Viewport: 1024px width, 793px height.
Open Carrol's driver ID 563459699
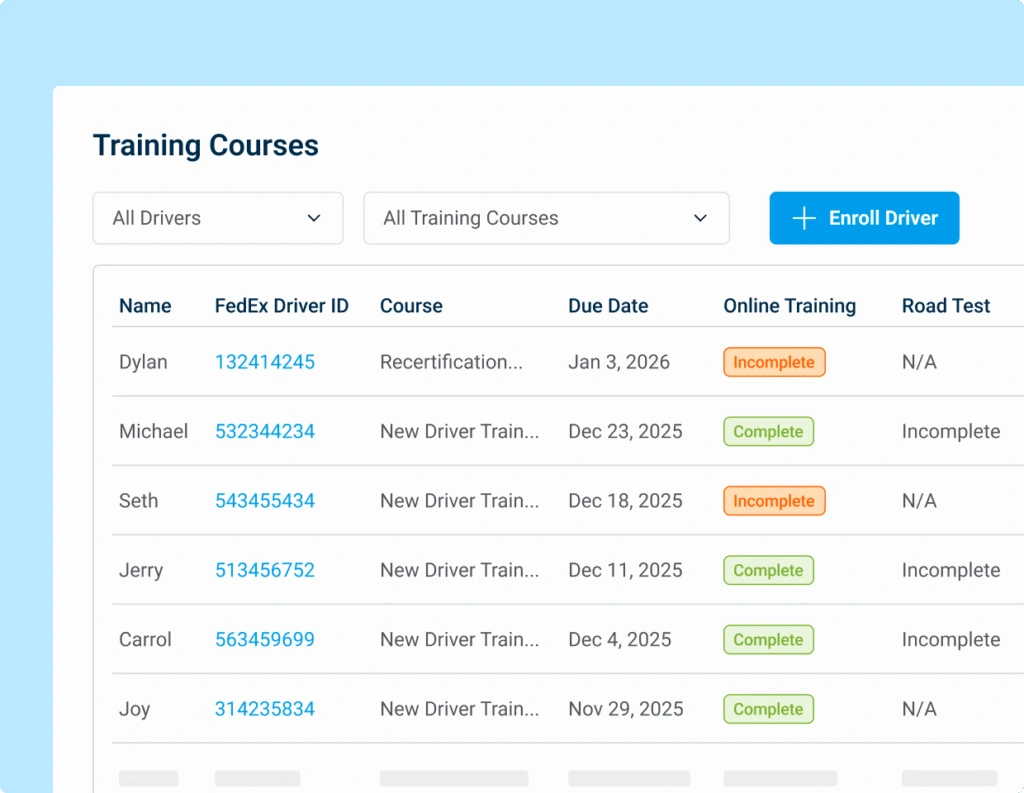pos(264,639)
